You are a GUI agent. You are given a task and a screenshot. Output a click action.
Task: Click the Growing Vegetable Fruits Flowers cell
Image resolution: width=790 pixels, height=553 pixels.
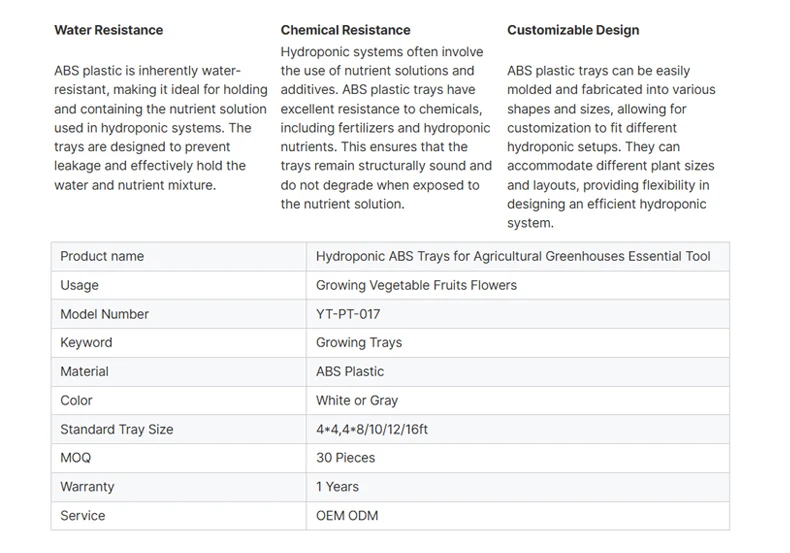[x=416, y=285]
